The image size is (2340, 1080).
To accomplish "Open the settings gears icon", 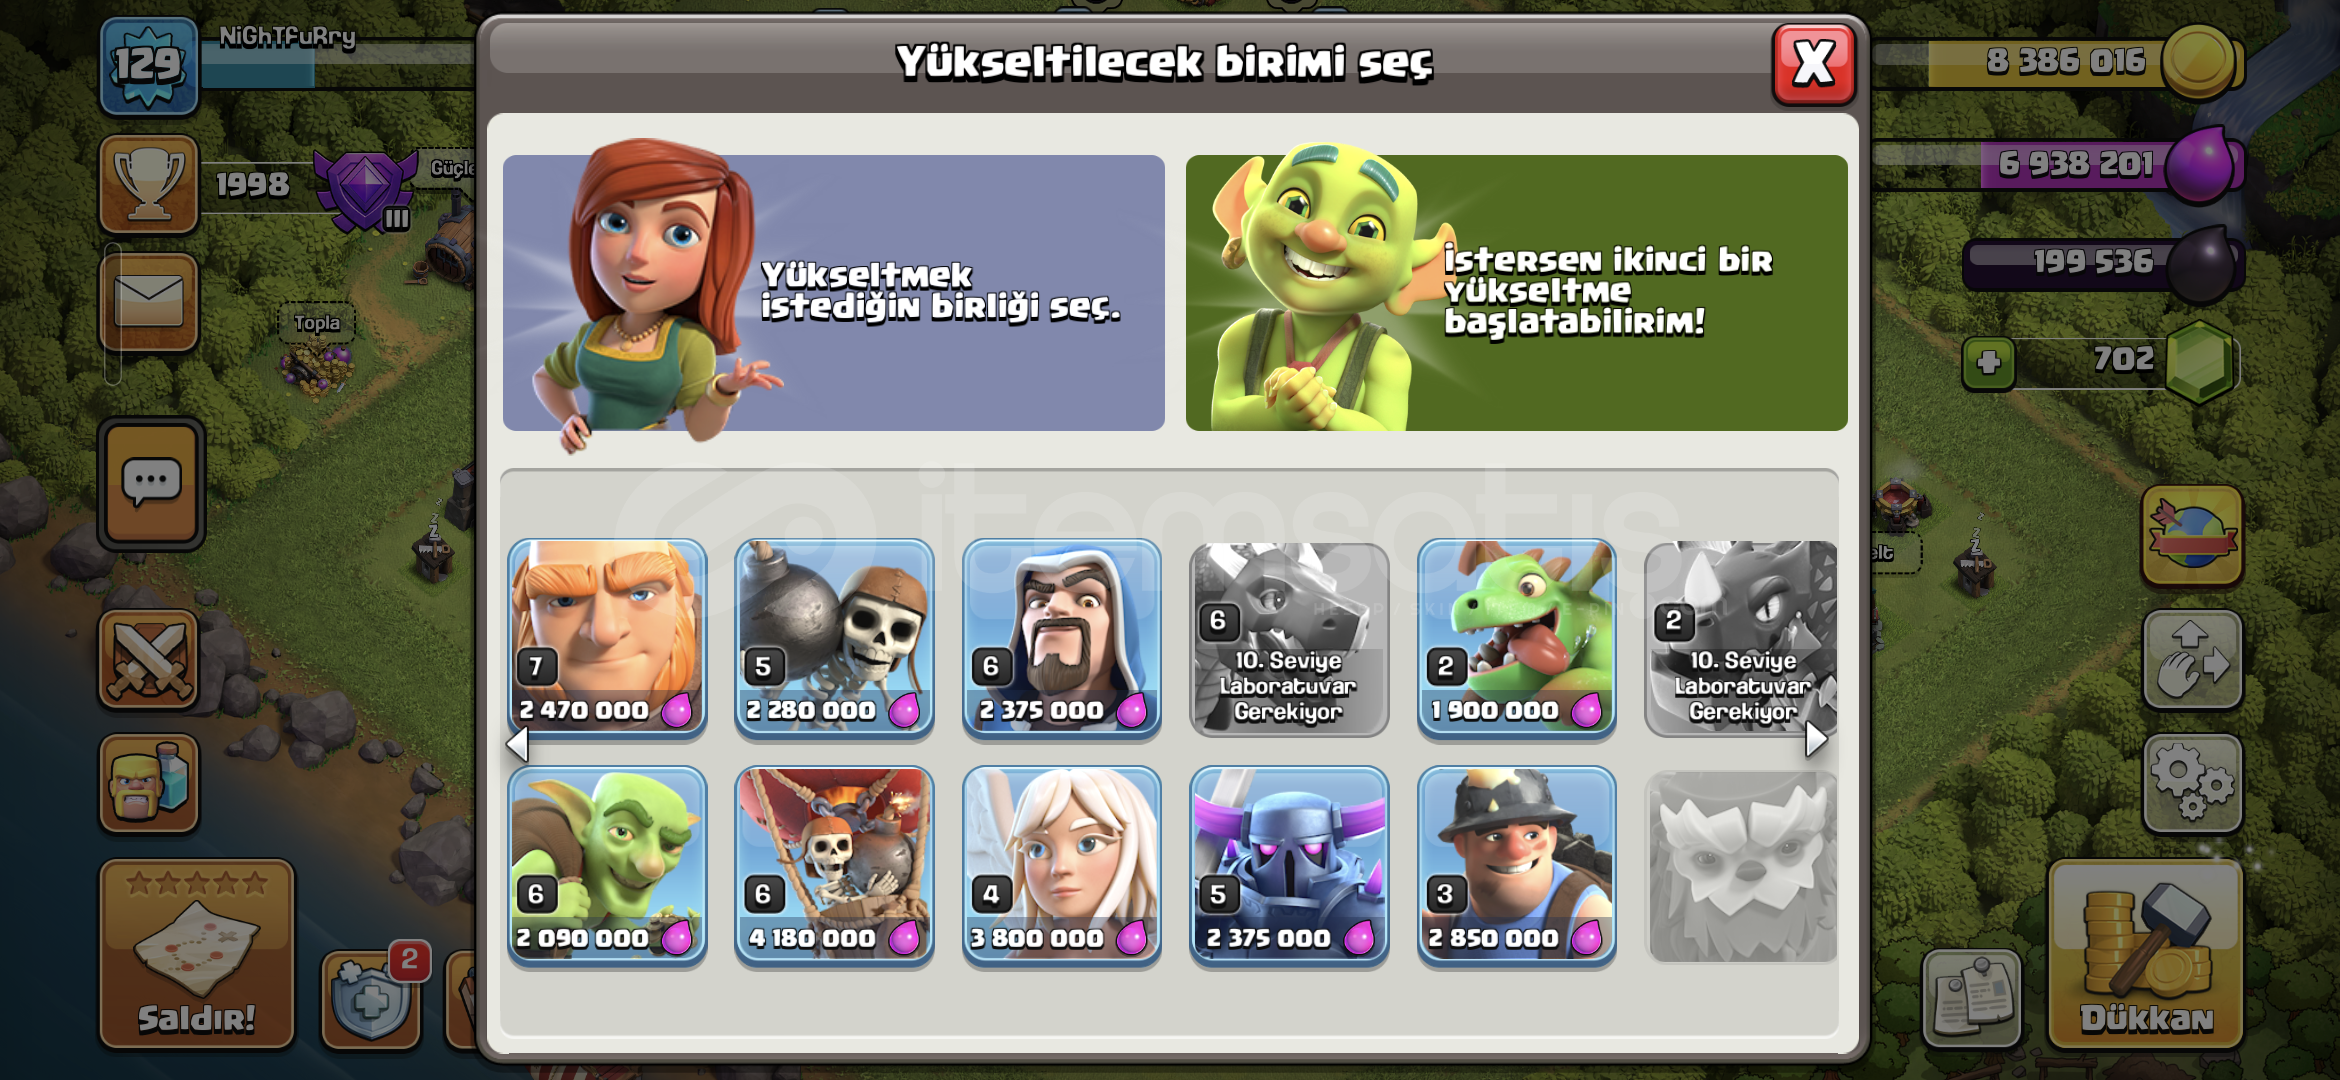I will [2192, 784].
